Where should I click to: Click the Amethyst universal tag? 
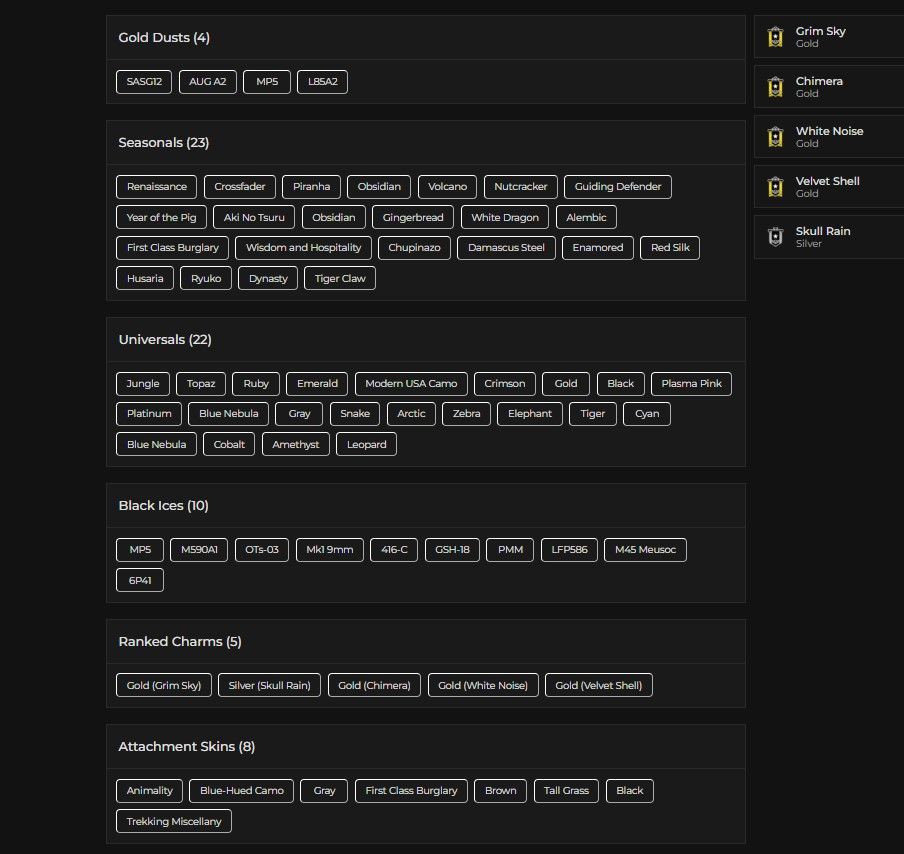(296, 445)
